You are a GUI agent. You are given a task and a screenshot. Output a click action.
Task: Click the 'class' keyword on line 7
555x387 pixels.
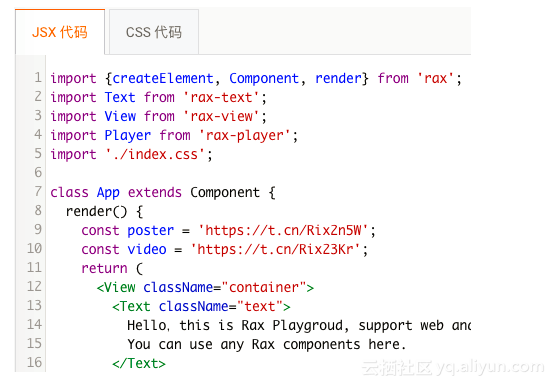(x=69, y=193)
